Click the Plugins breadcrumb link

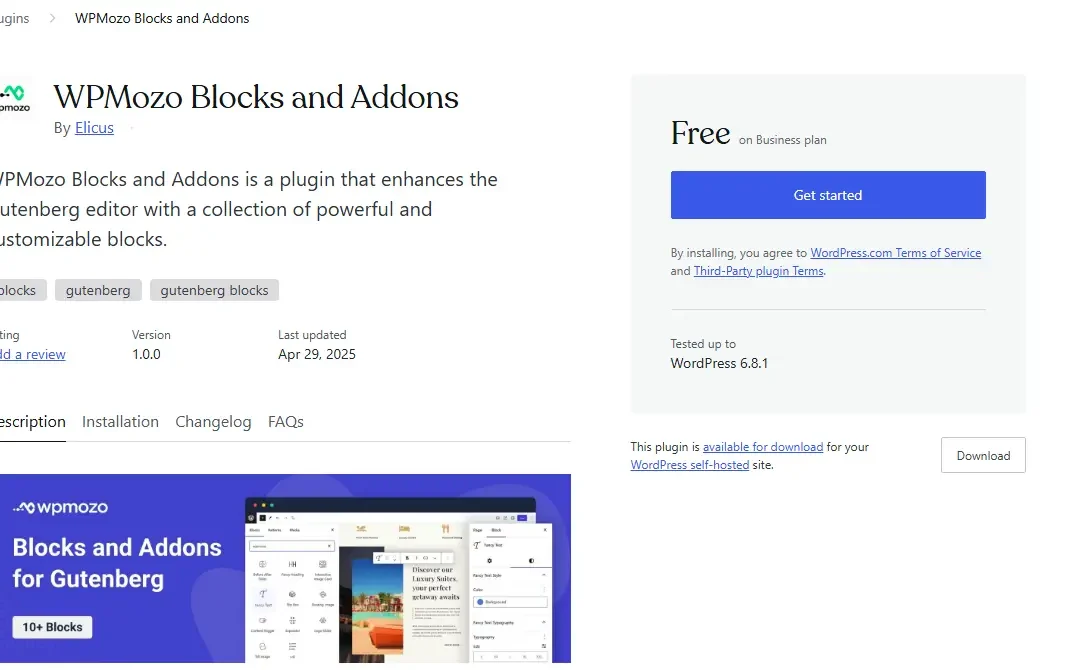[14, 19]
